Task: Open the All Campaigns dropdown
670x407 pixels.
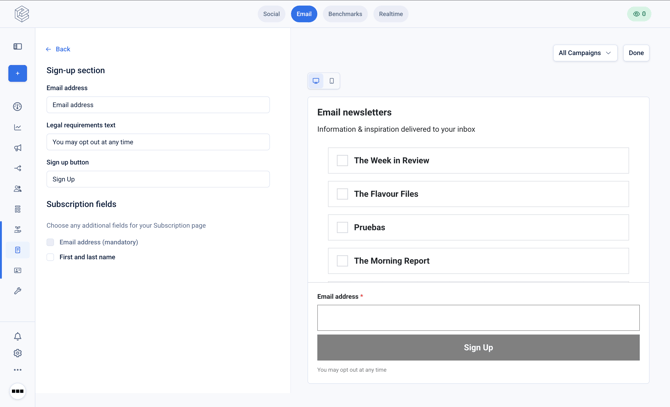Action: 585,53
